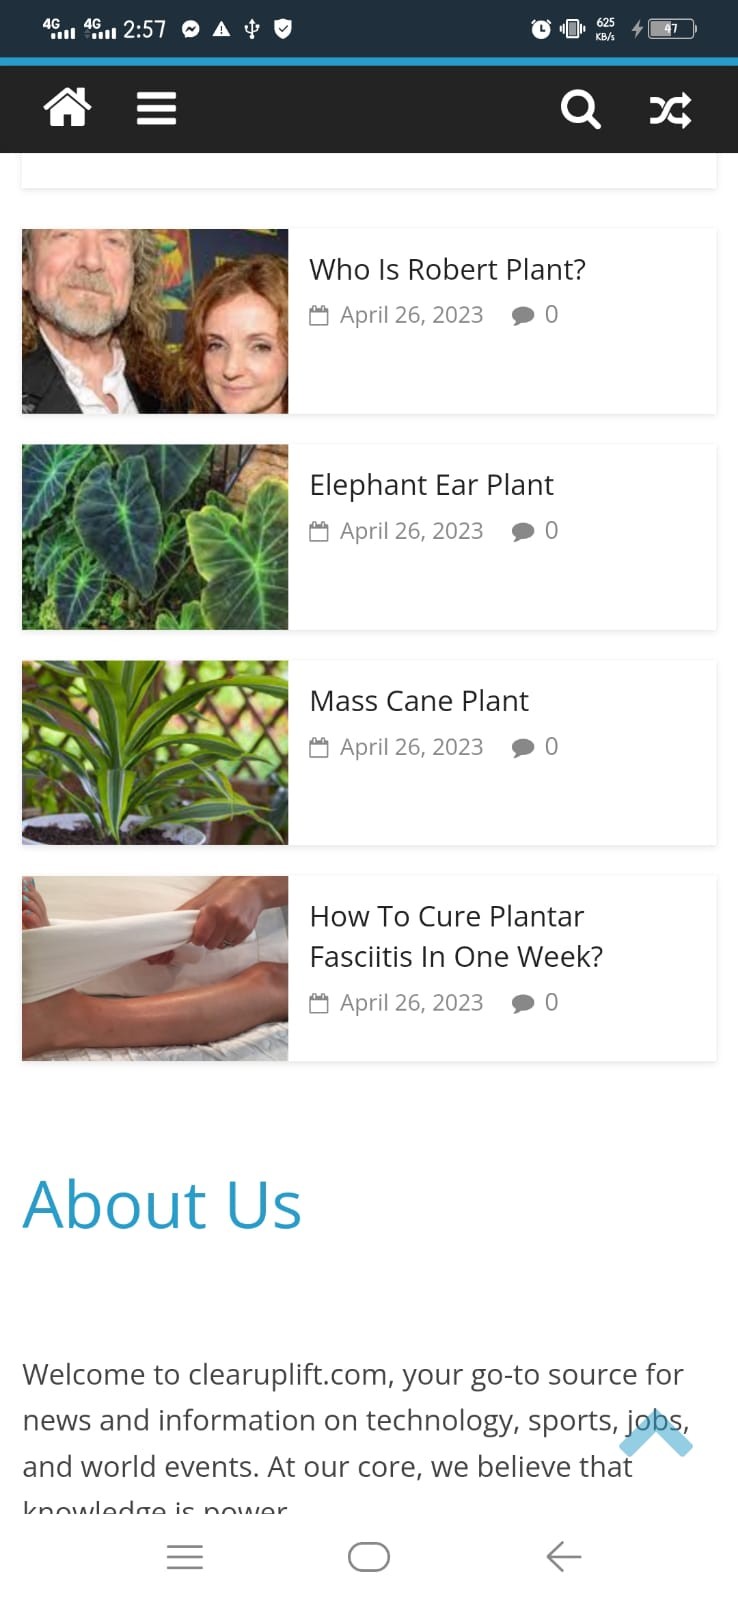Click comment bubble on Plantar Fasciitis post

523,1004
